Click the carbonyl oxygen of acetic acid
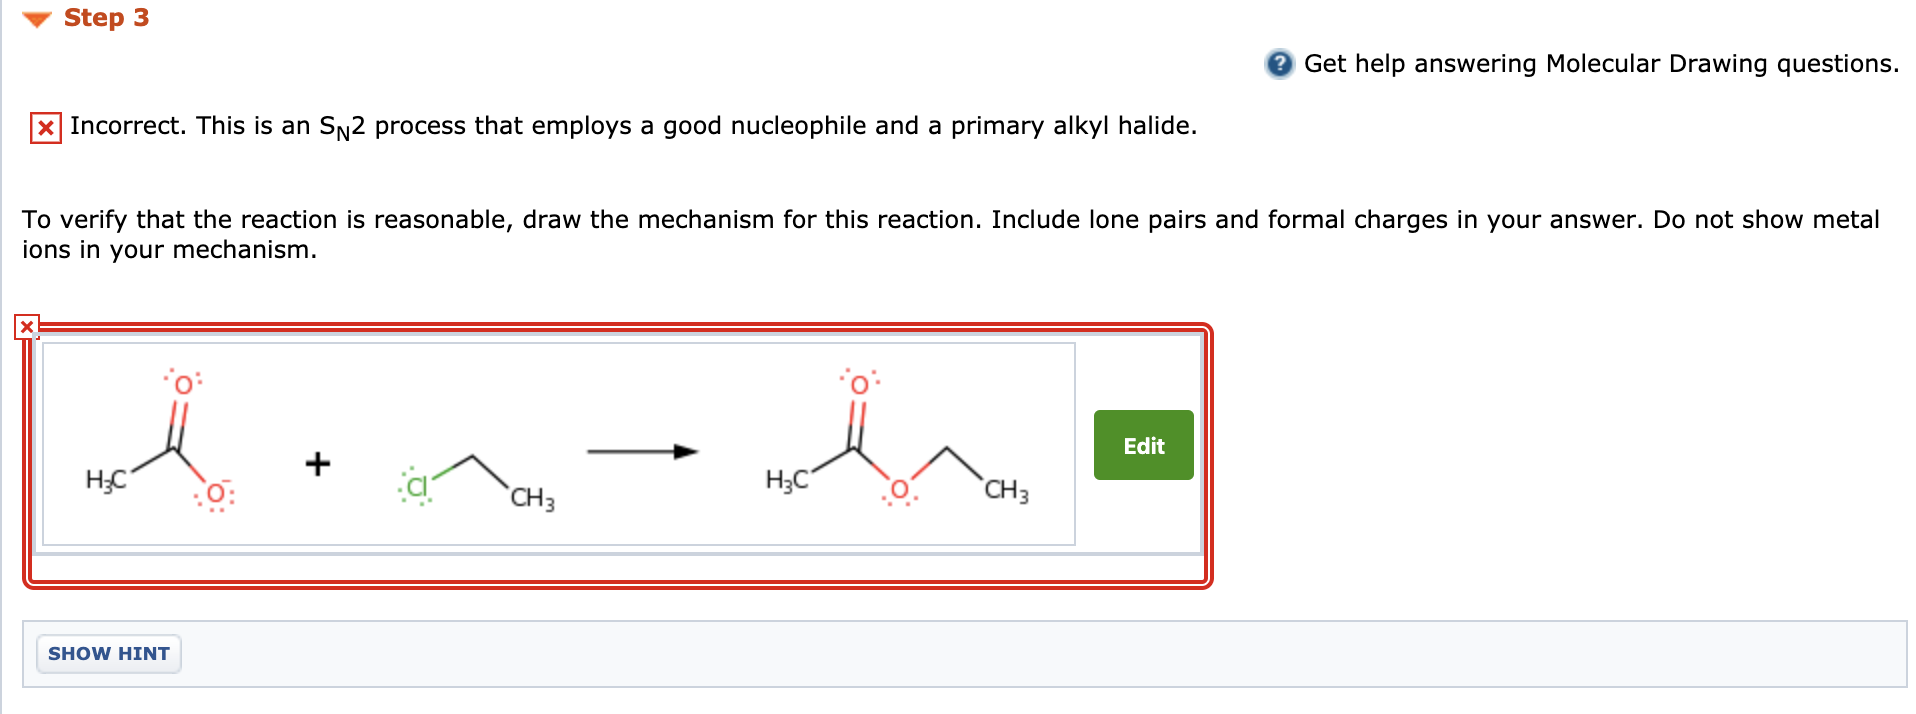1916x714 pixels. click(x=183, y=384)
